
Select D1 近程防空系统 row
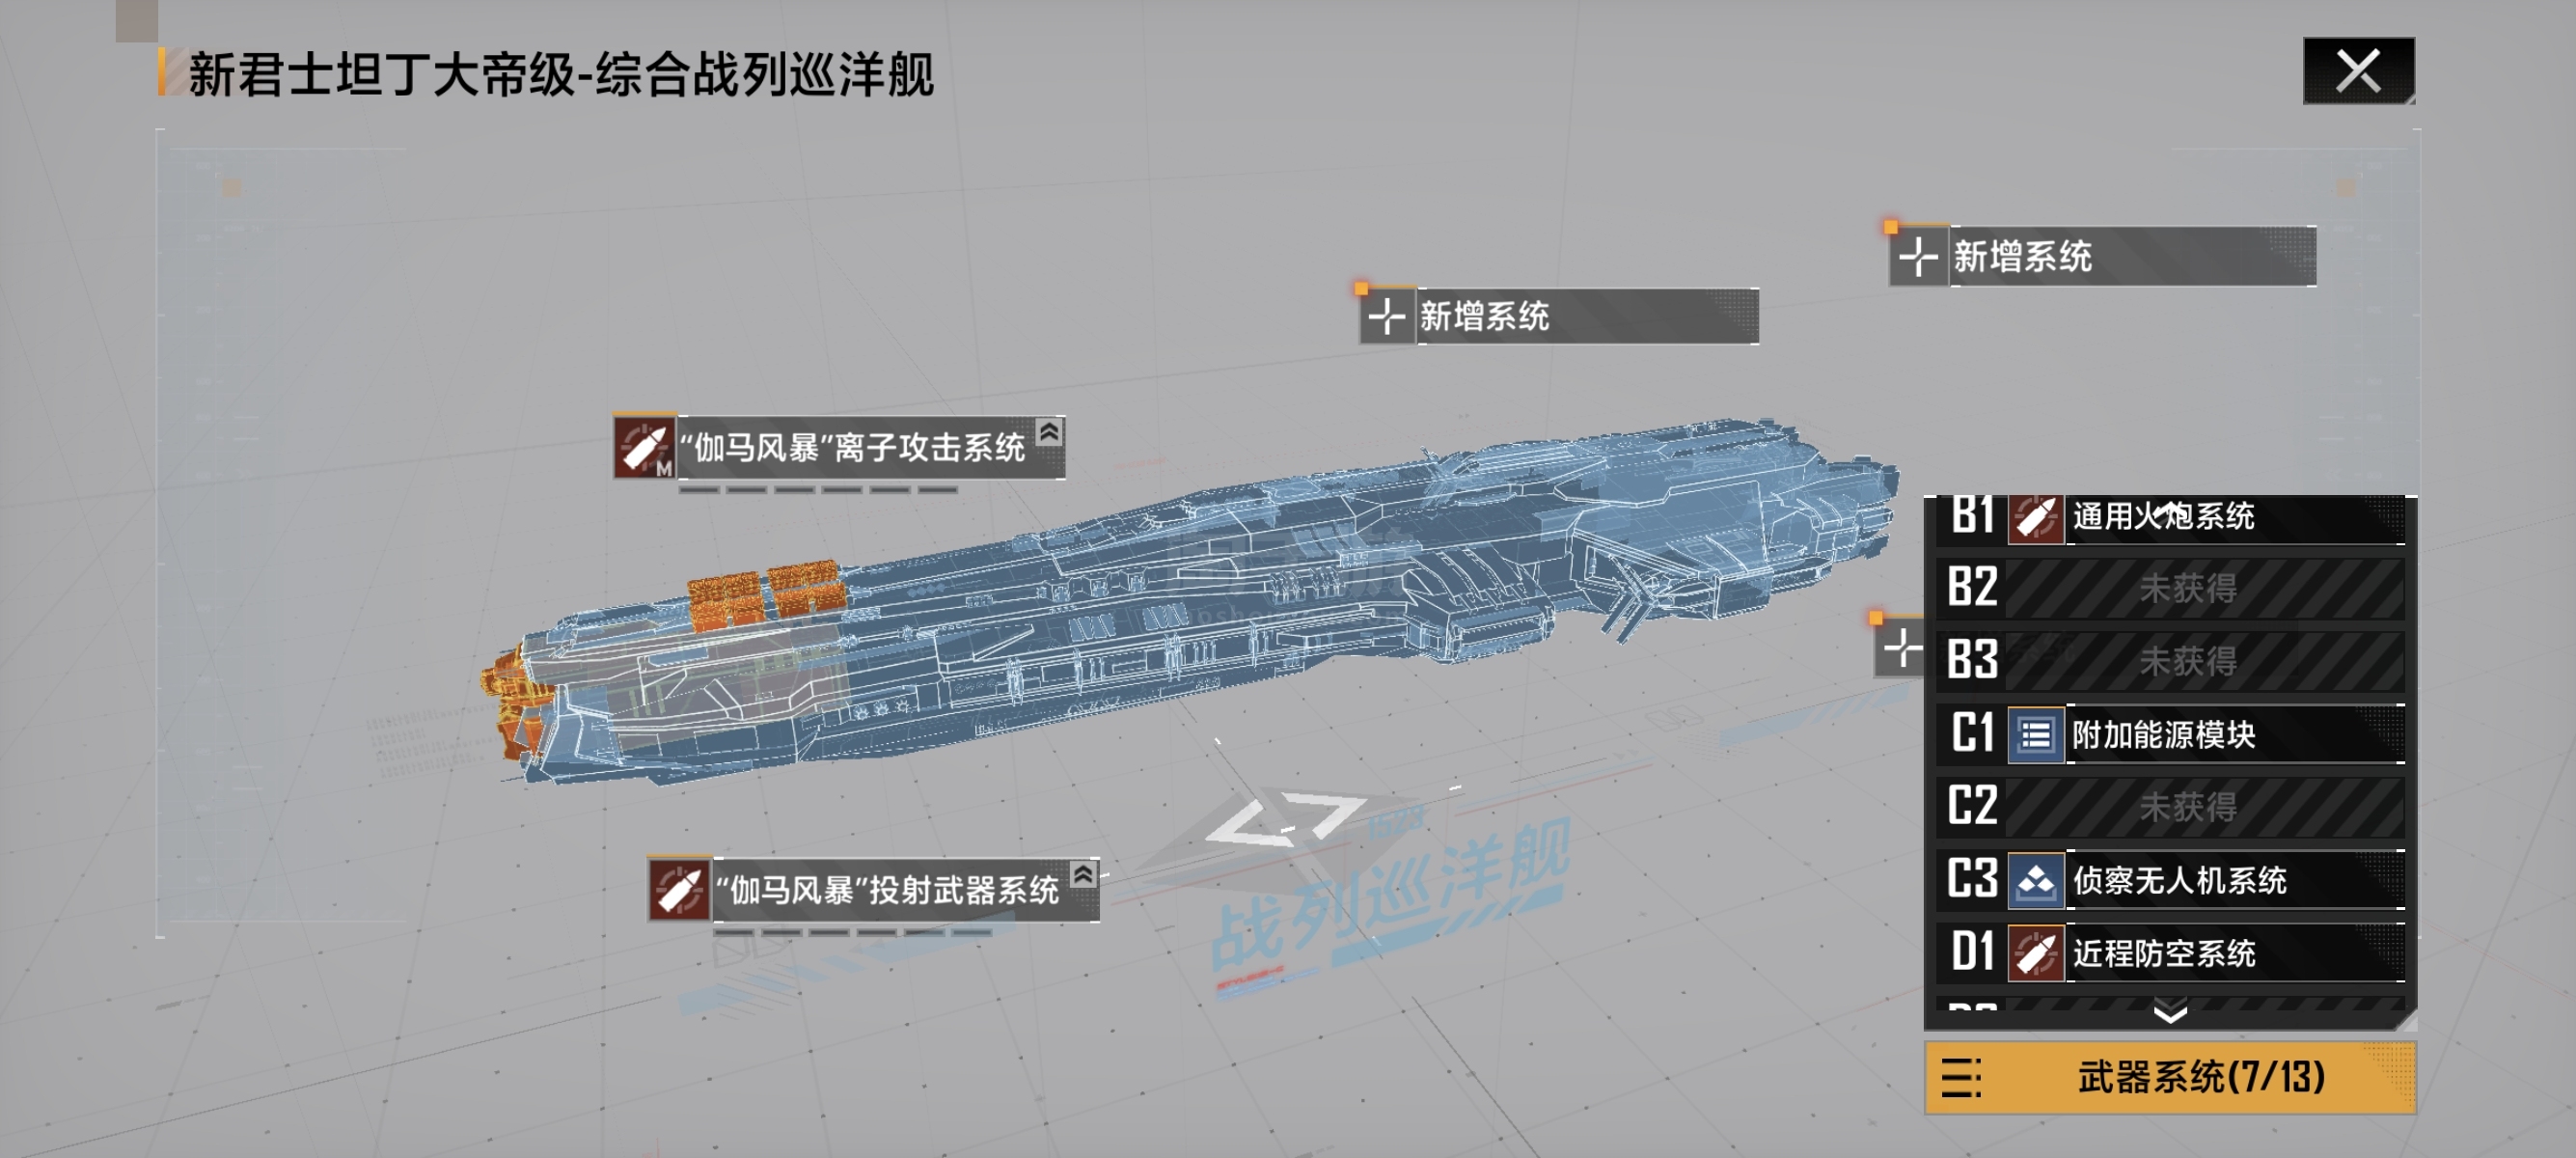(2171, 953)
